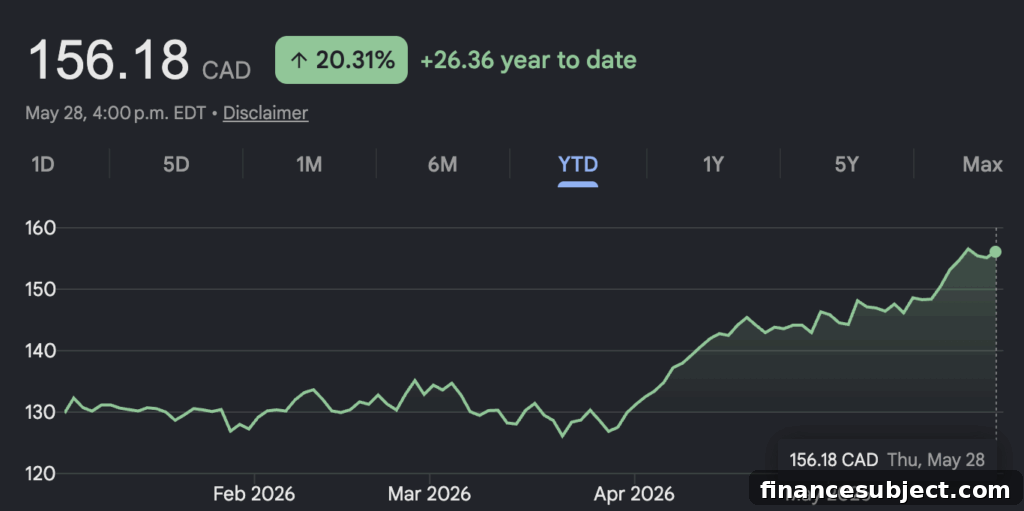Select the YTD tab
This screenshot has height=511, width=1024.
(578, 164)
